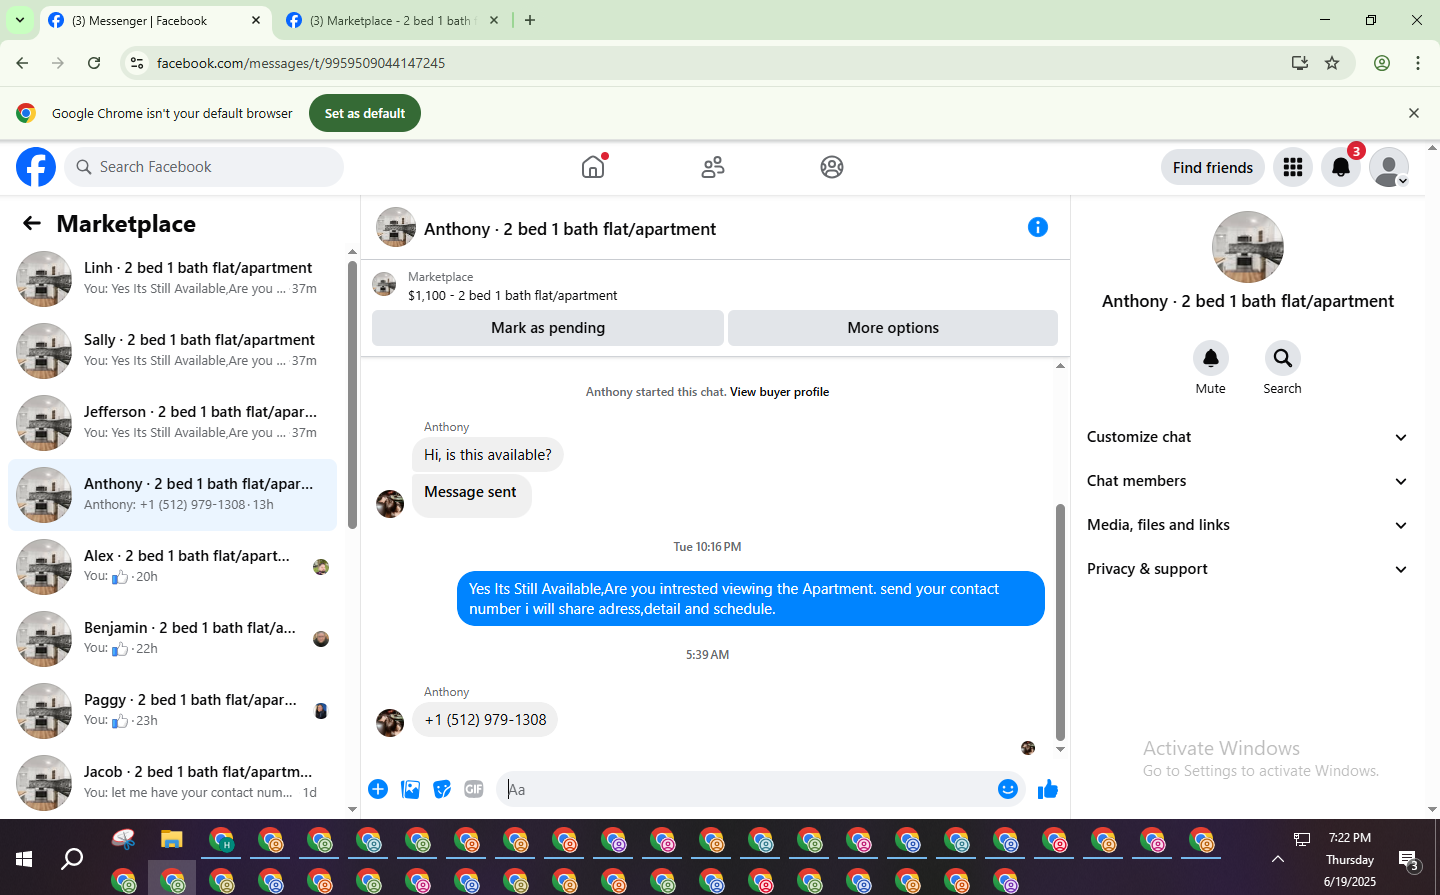The width and height of the screenshot is (1440, 895).
Task: Close the Marketplace browser tab
Action: point(494,20)
